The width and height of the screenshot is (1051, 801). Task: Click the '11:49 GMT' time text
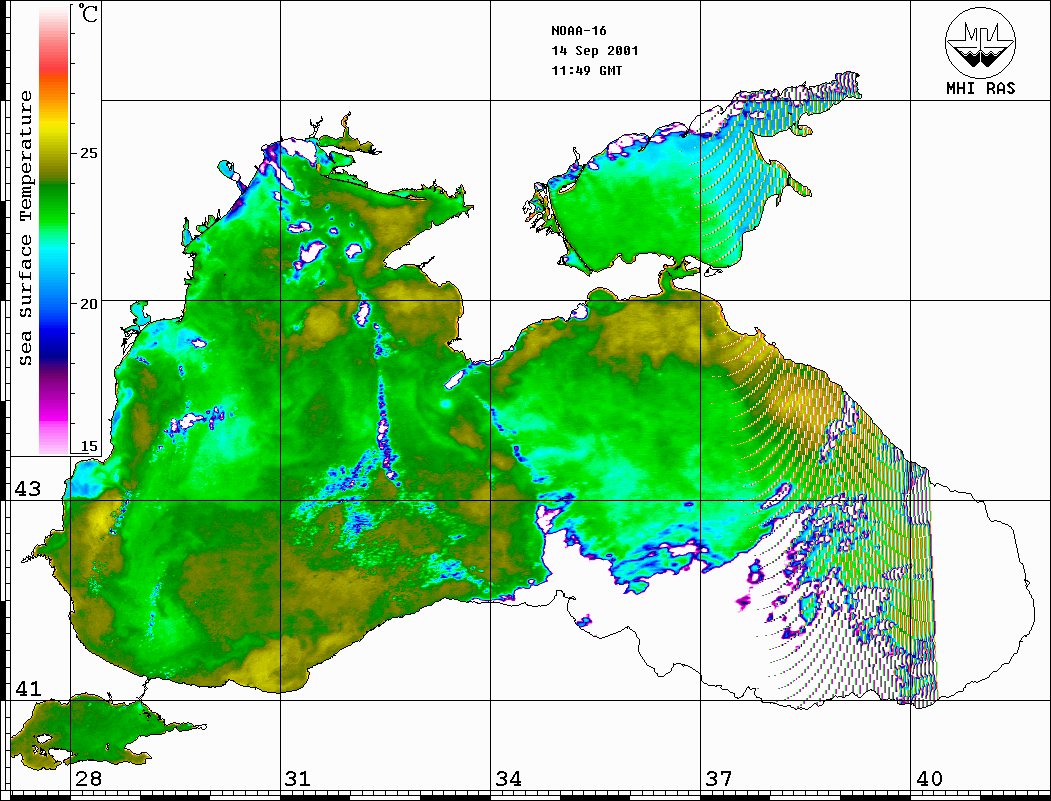586,70
